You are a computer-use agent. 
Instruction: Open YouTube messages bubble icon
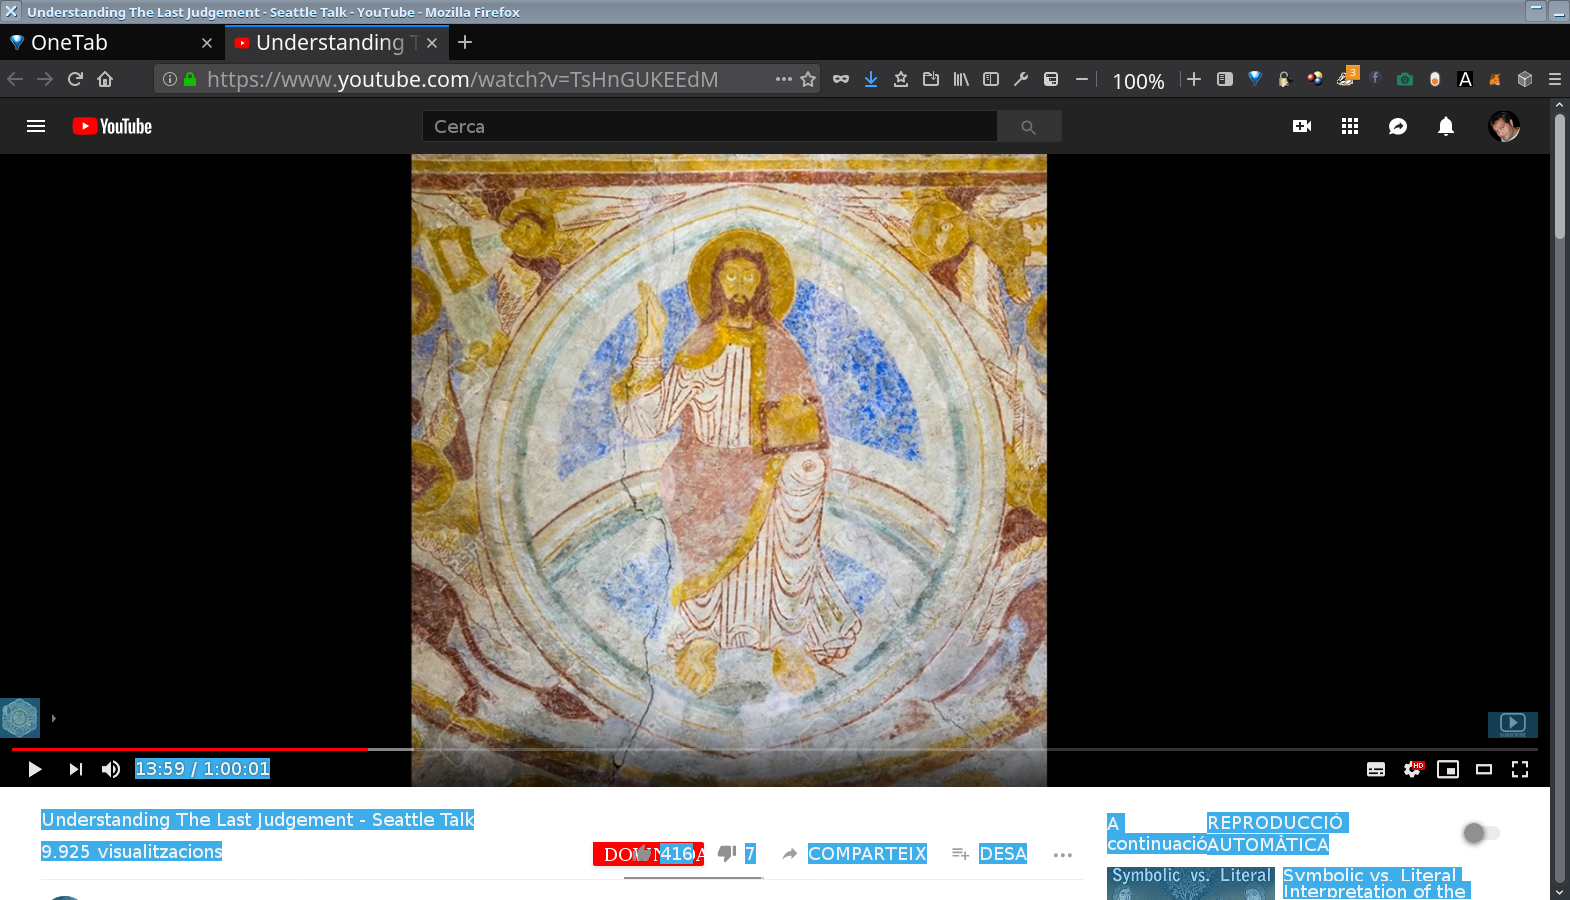point(1398,126)
